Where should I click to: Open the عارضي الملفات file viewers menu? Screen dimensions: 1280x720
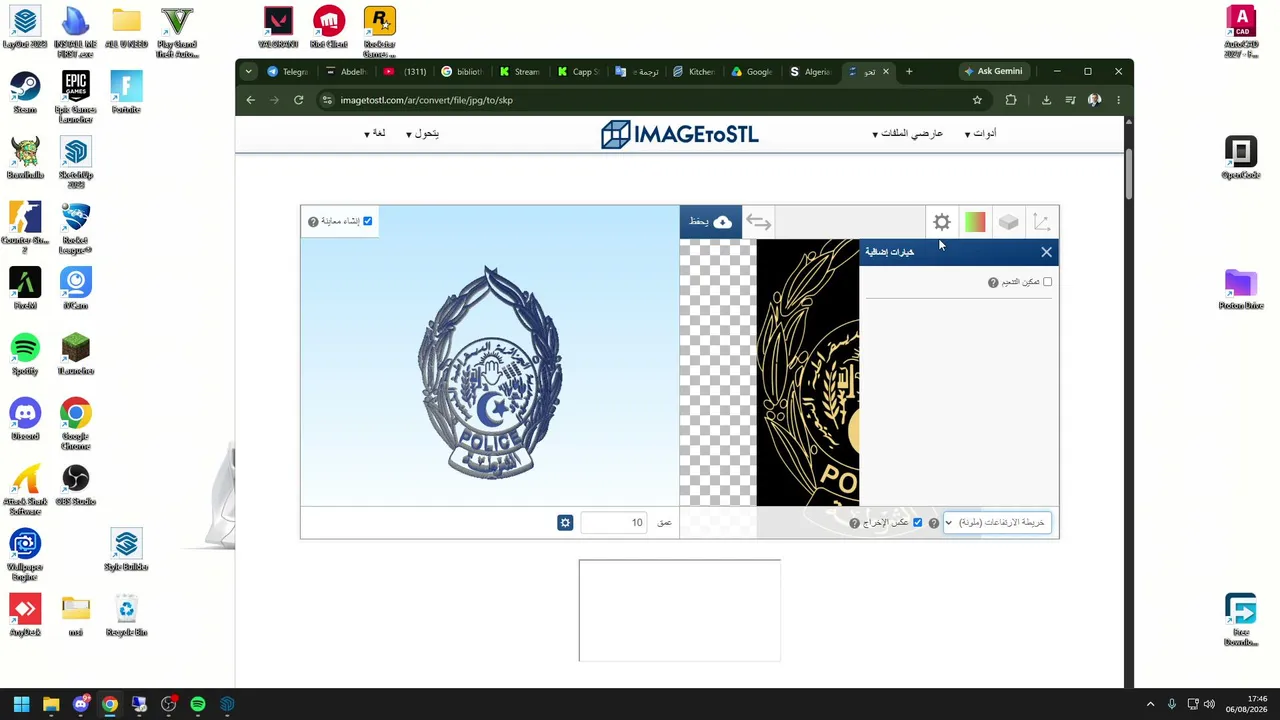pos(907,134)
